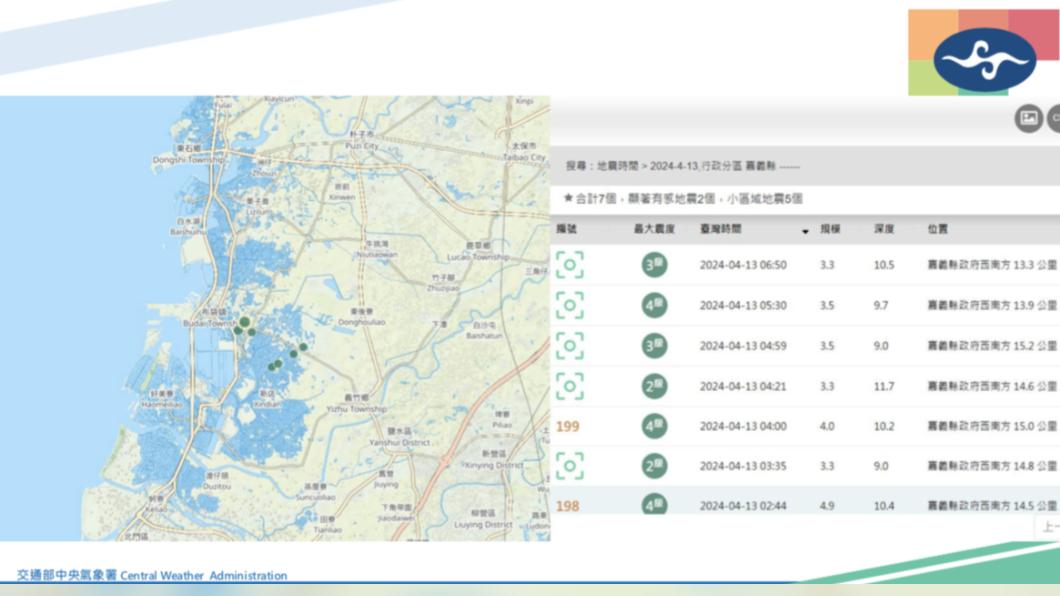The width and height of the screenshot is (1060, 596).
Task: Click the Puzi City label on the map
Action: (361, 146)
